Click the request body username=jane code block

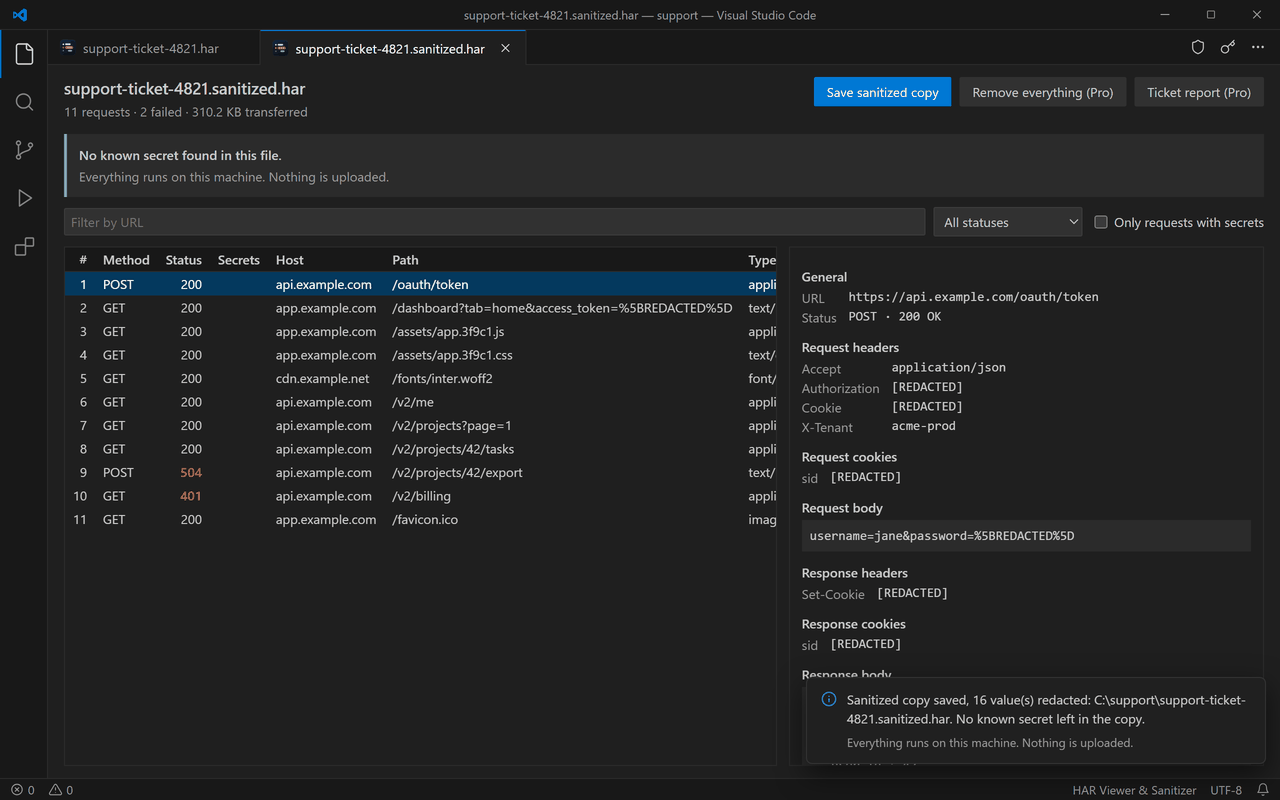coord(1026,536)
